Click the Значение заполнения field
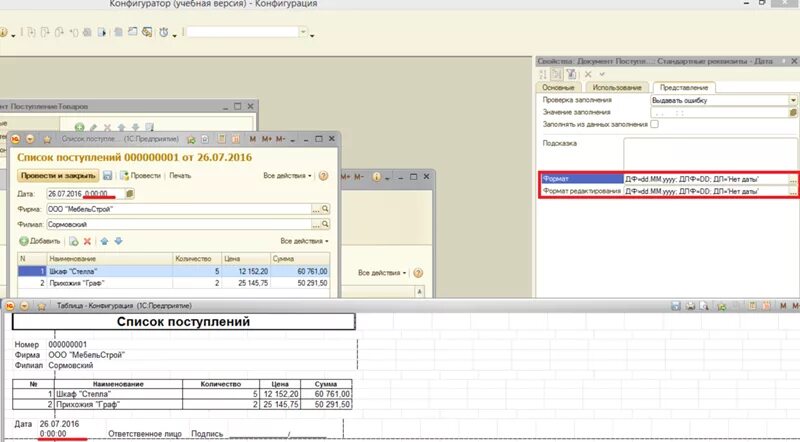The image size is (800, 442). (720, 113)
